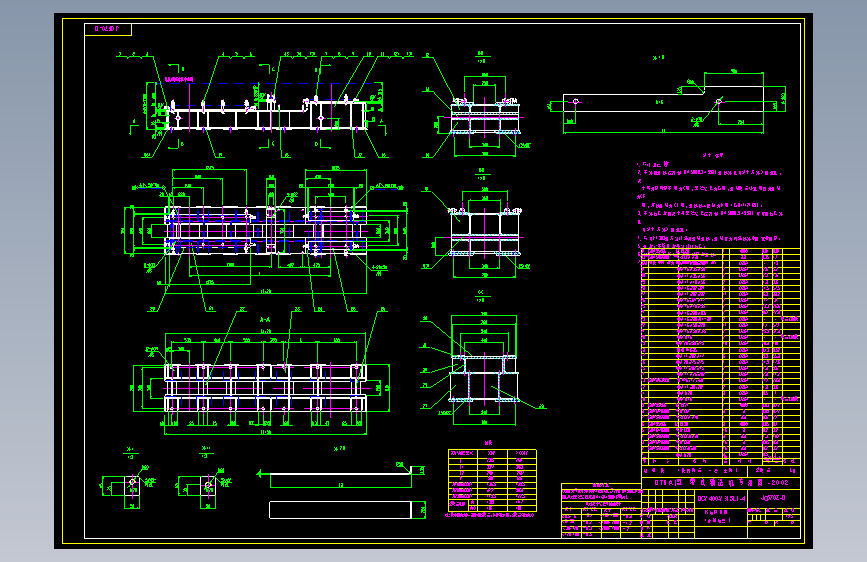Click the right hole on stepped plate detail
This screenshot has width=867, height=562.
[719, 101]
